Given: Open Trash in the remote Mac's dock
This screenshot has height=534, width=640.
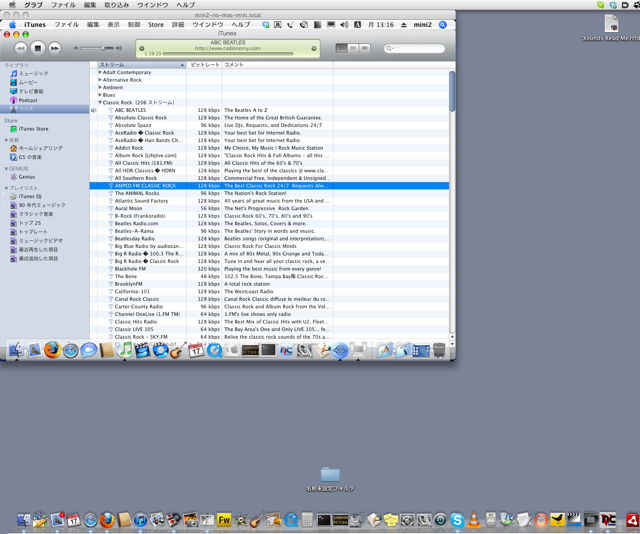Looking at the screenshot, I should pos(439,350).
